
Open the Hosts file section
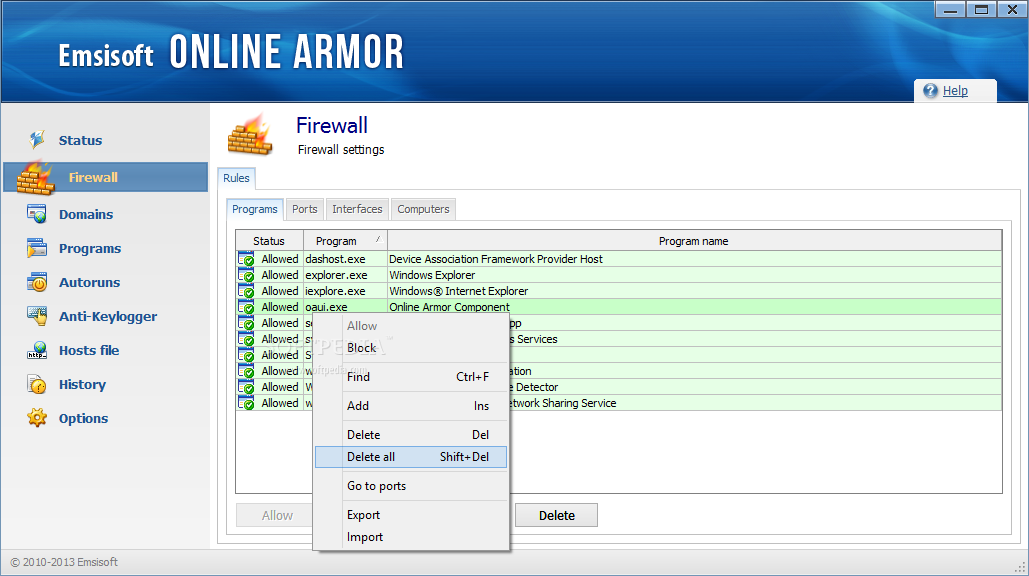pos(89,350)
